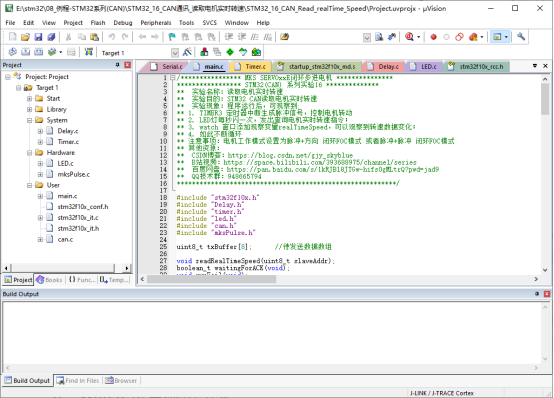Collapse the Target 1 tree node
The height and width of the screenshot is (398, 554).
pos(19,88)
